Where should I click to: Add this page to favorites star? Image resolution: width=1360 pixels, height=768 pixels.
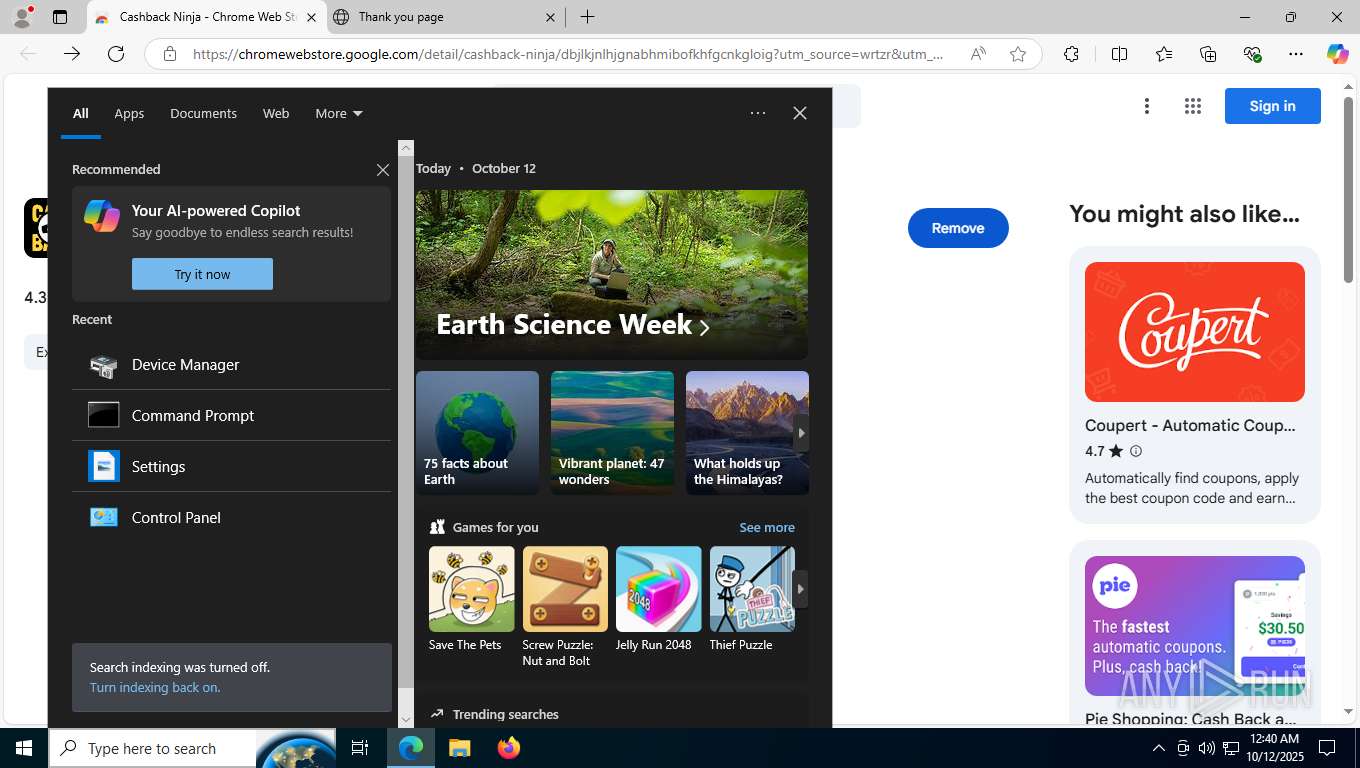coord(1018,54)
